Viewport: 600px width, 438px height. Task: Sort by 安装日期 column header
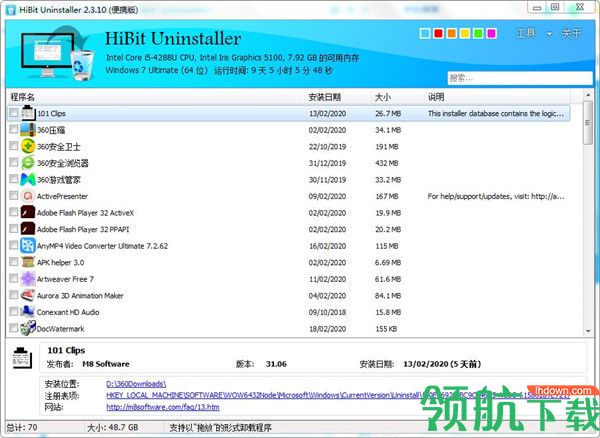324,97
